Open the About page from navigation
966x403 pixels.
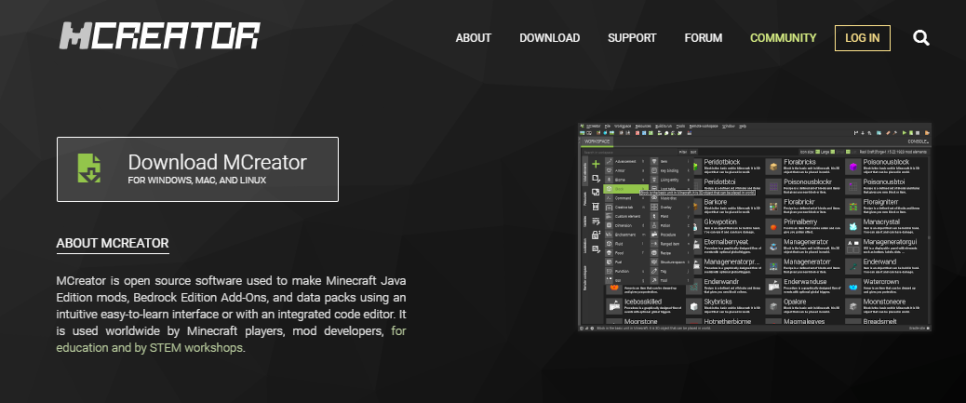coord(473,38)
